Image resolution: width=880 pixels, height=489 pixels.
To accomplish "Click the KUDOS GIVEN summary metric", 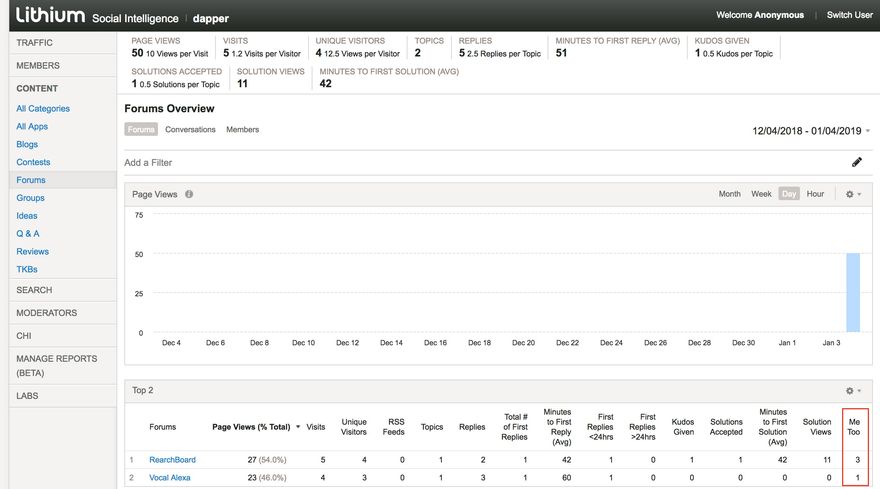I will pos(734,48).
